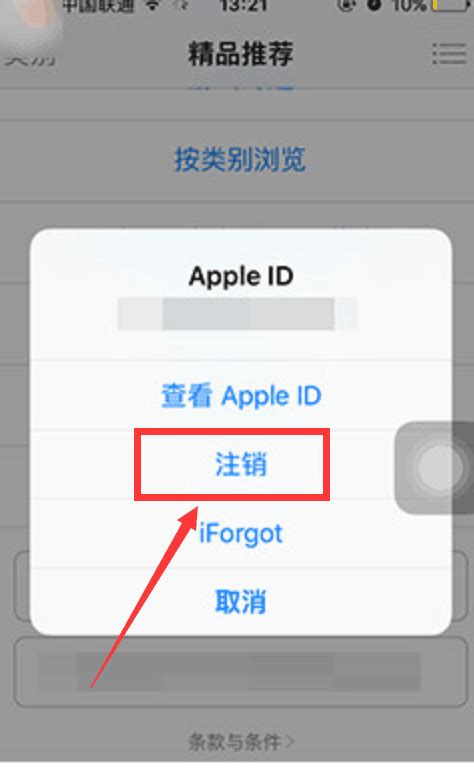This screenshot has height=770, width=474.
Task: Select 查看 Apple ID in the dialog
Action: (241, 395)
